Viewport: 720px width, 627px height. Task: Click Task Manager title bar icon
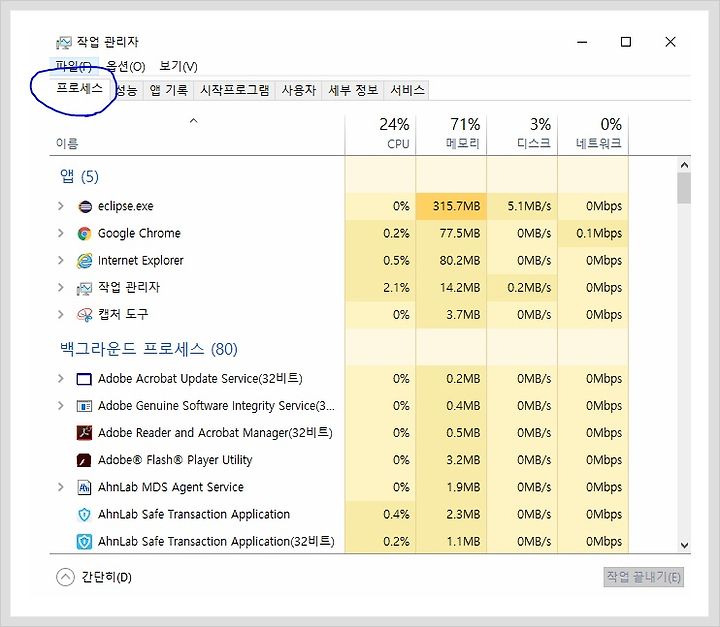click(64, 43)
